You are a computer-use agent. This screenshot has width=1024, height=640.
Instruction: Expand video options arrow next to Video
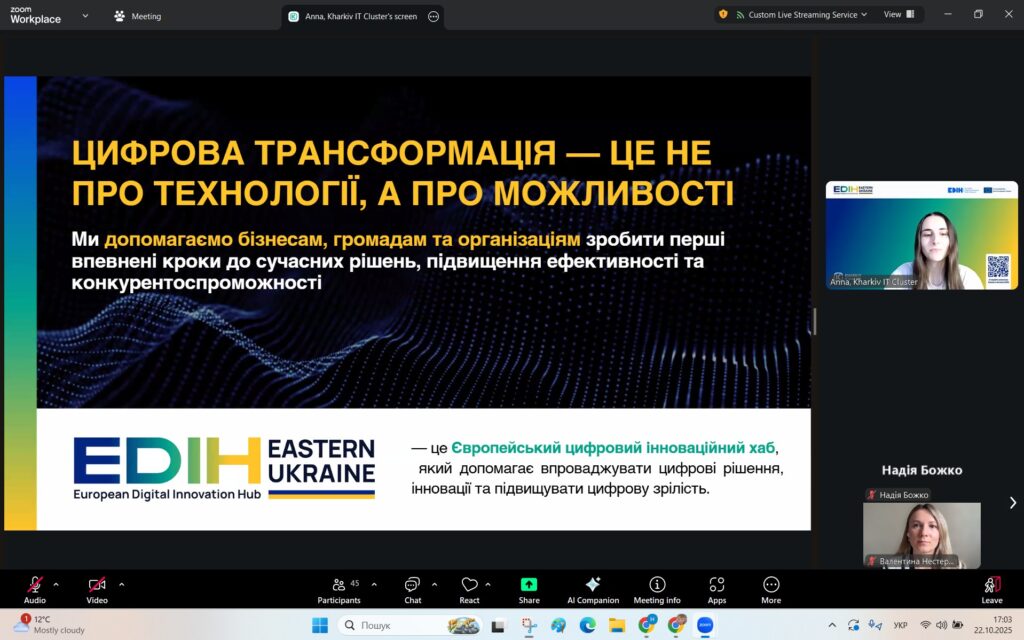click(122, 584)
